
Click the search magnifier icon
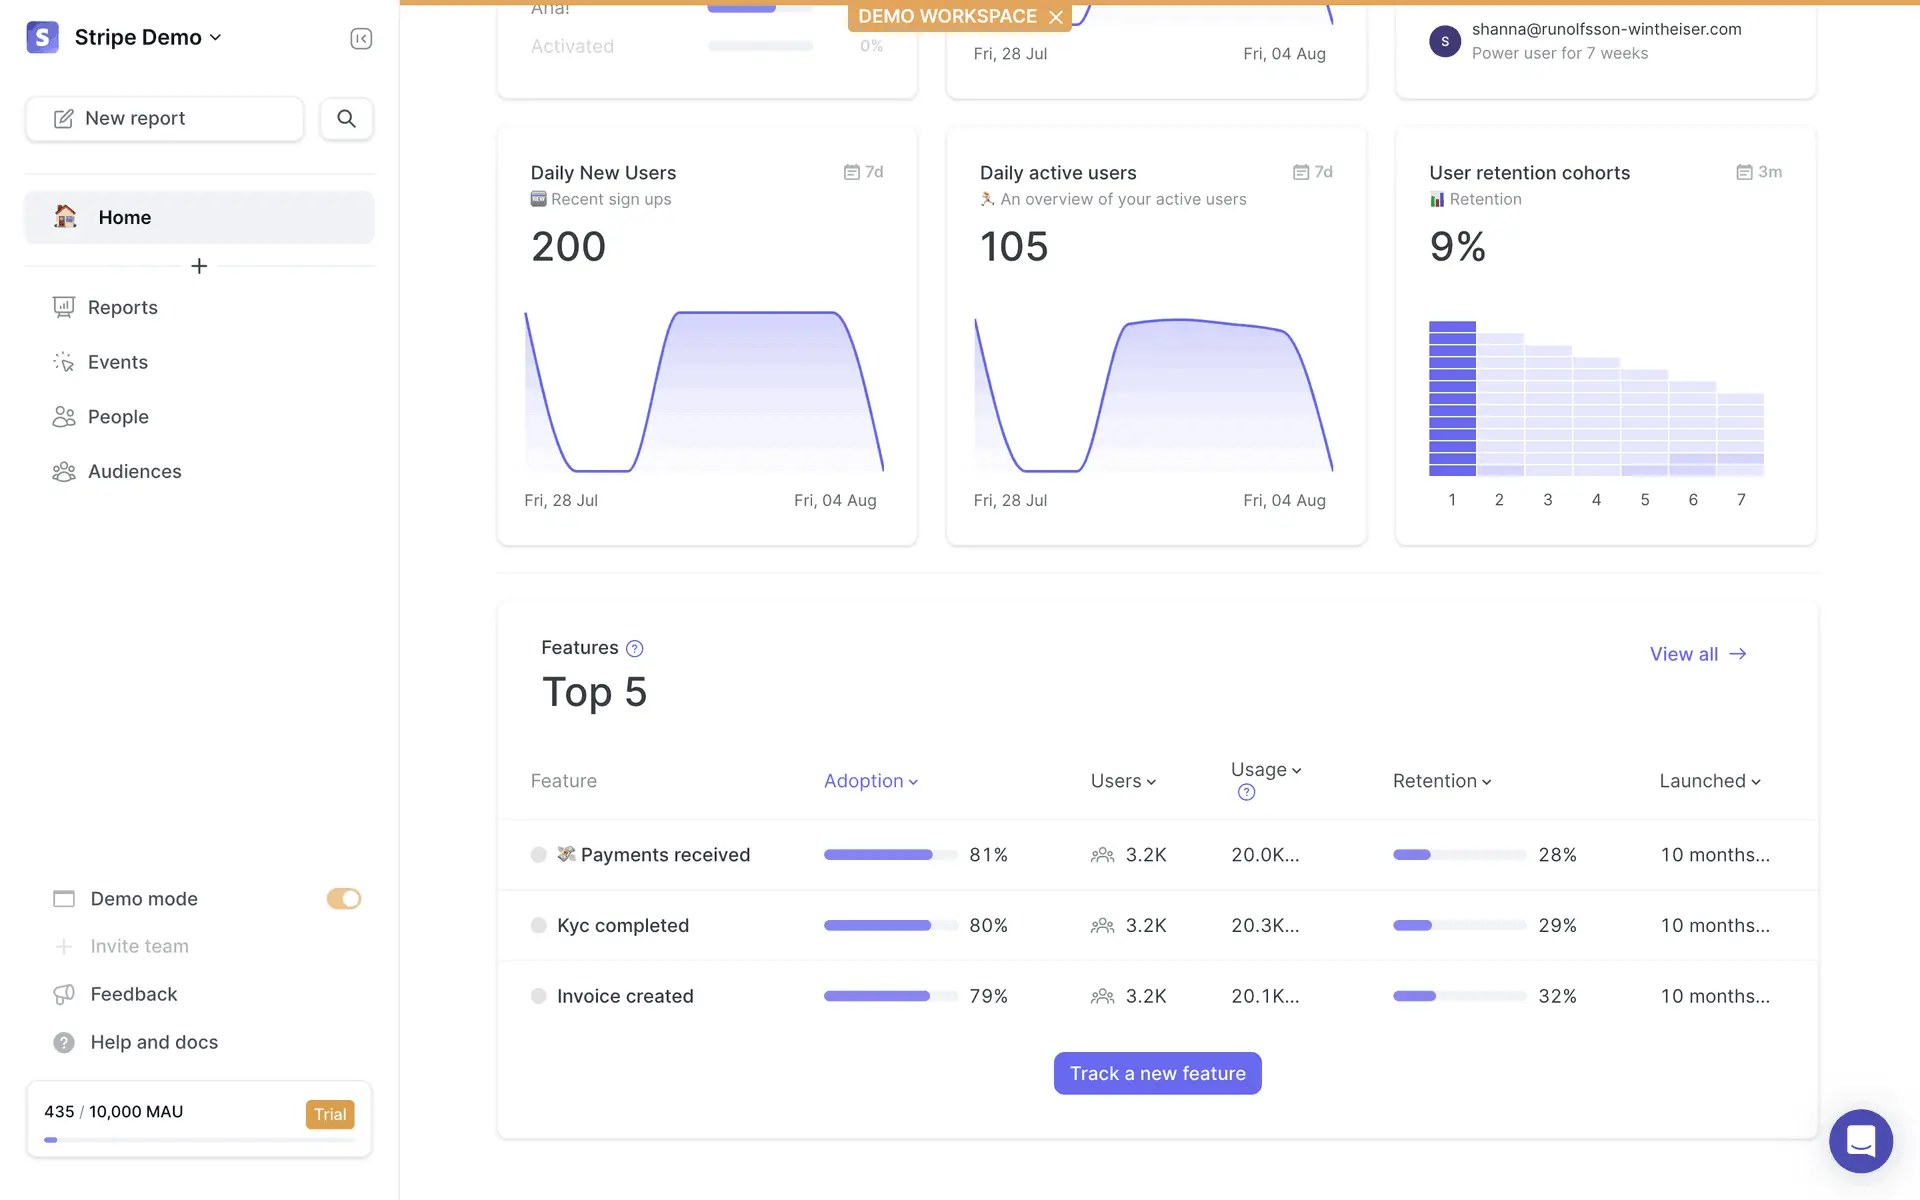pyautogui.click(x=346, y=119)
